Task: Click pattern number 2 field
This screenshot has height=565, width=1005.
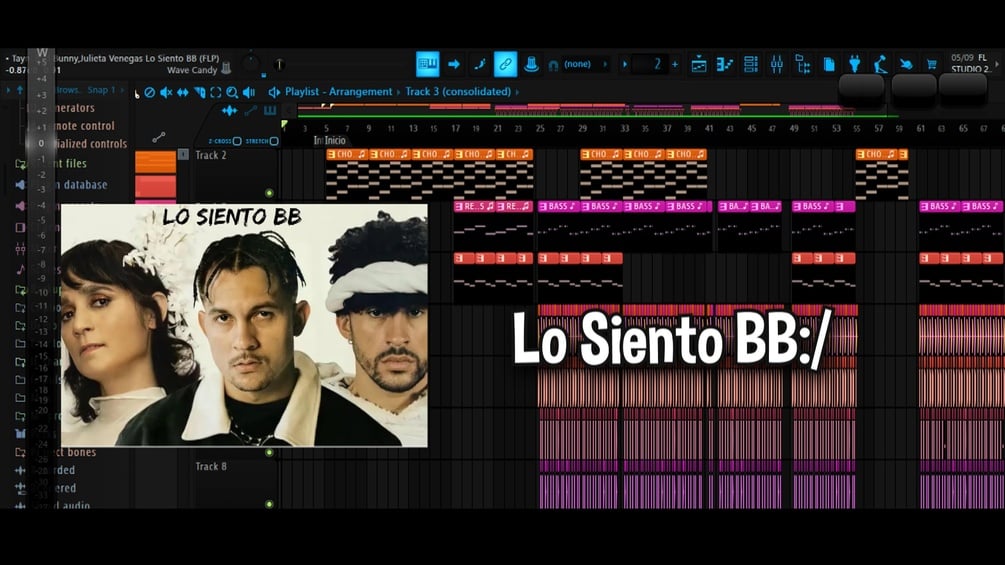Action: pyautogui.click(x=651, y=64)
